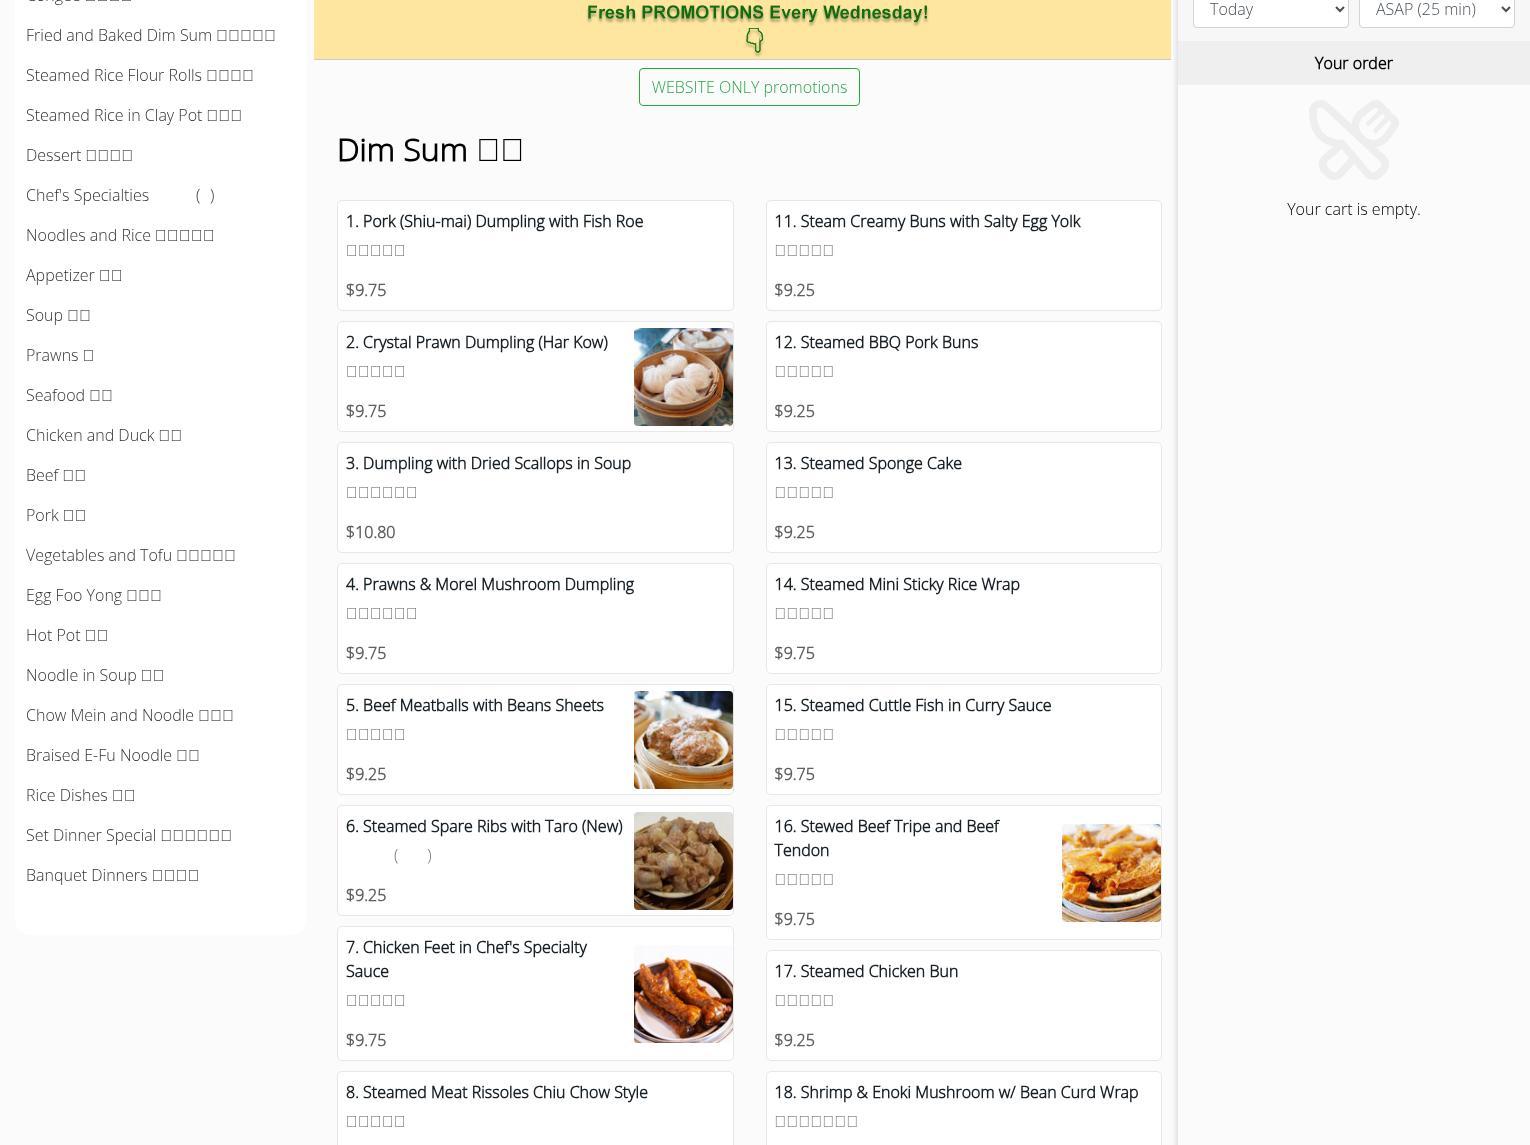Add Steamed Mini Sticky Rice Wrap
Screen dimensions: 1530x1145
(x=963, y=618)
